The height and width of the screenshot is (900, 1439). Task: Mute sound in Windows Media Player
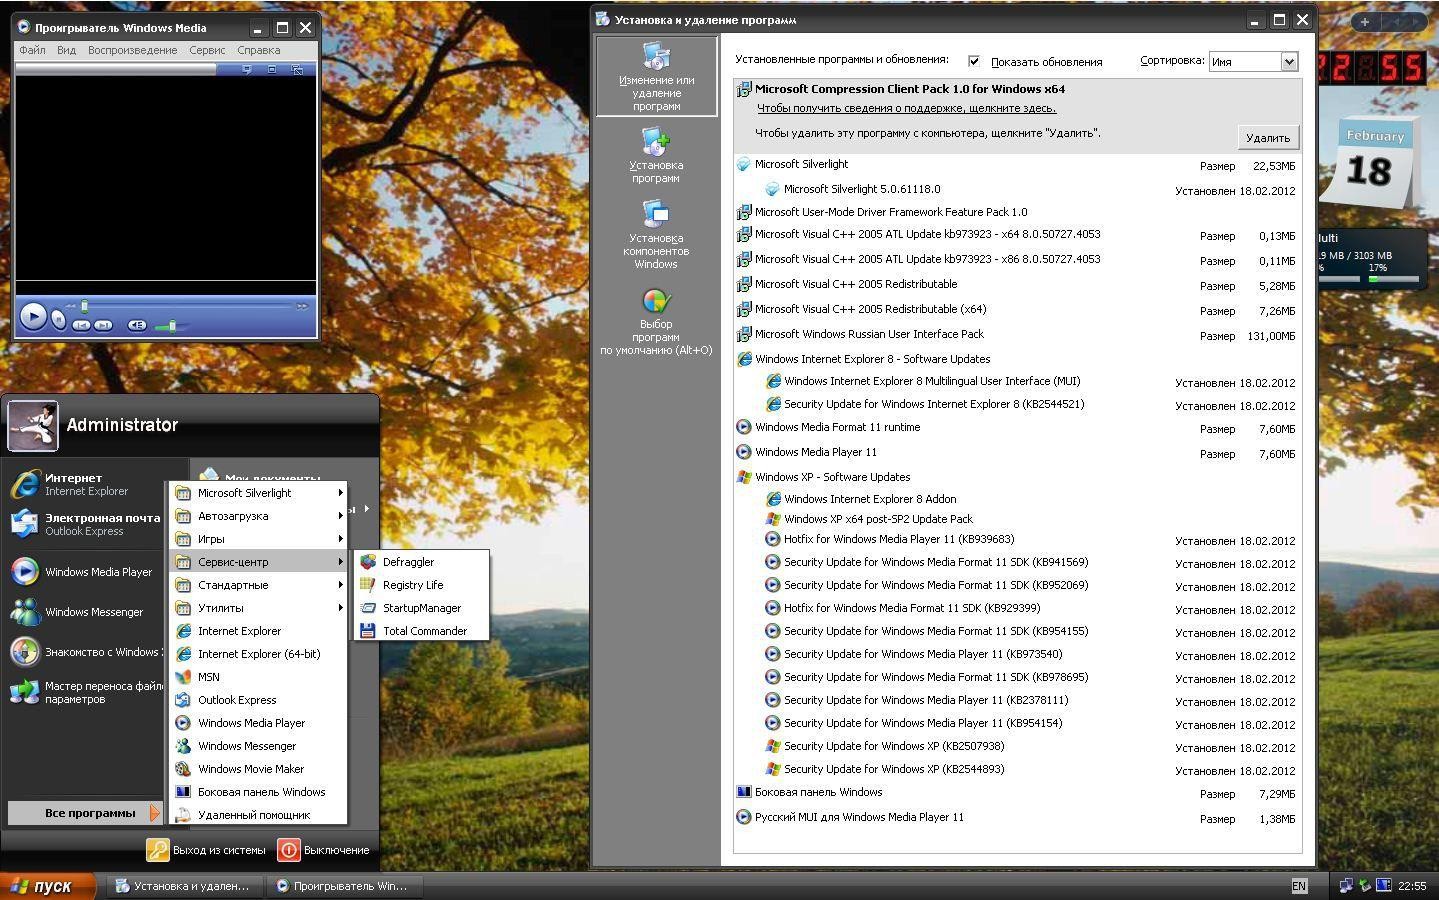[136, 325]
